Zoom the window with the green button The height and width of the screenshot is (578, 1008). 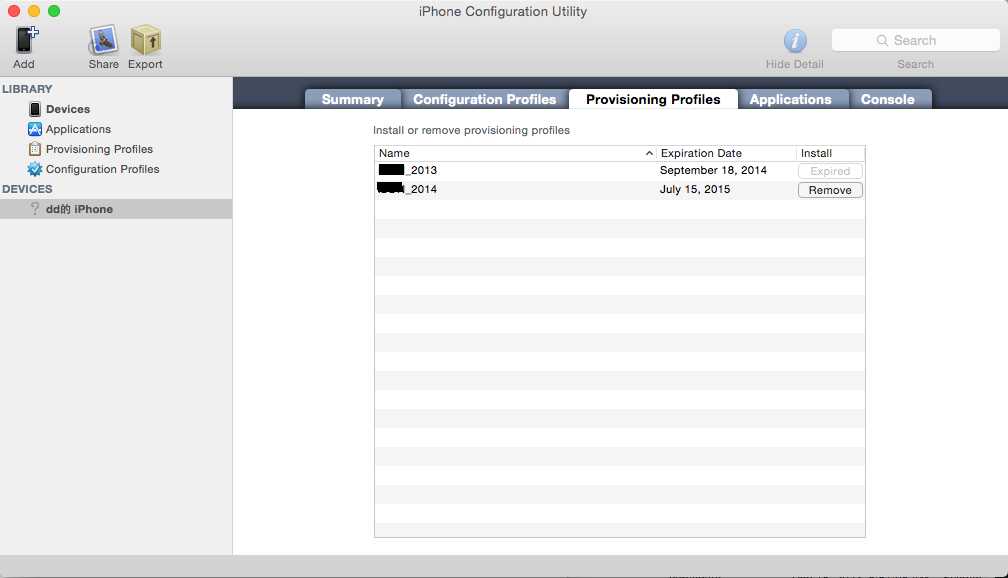click(55, 11)
